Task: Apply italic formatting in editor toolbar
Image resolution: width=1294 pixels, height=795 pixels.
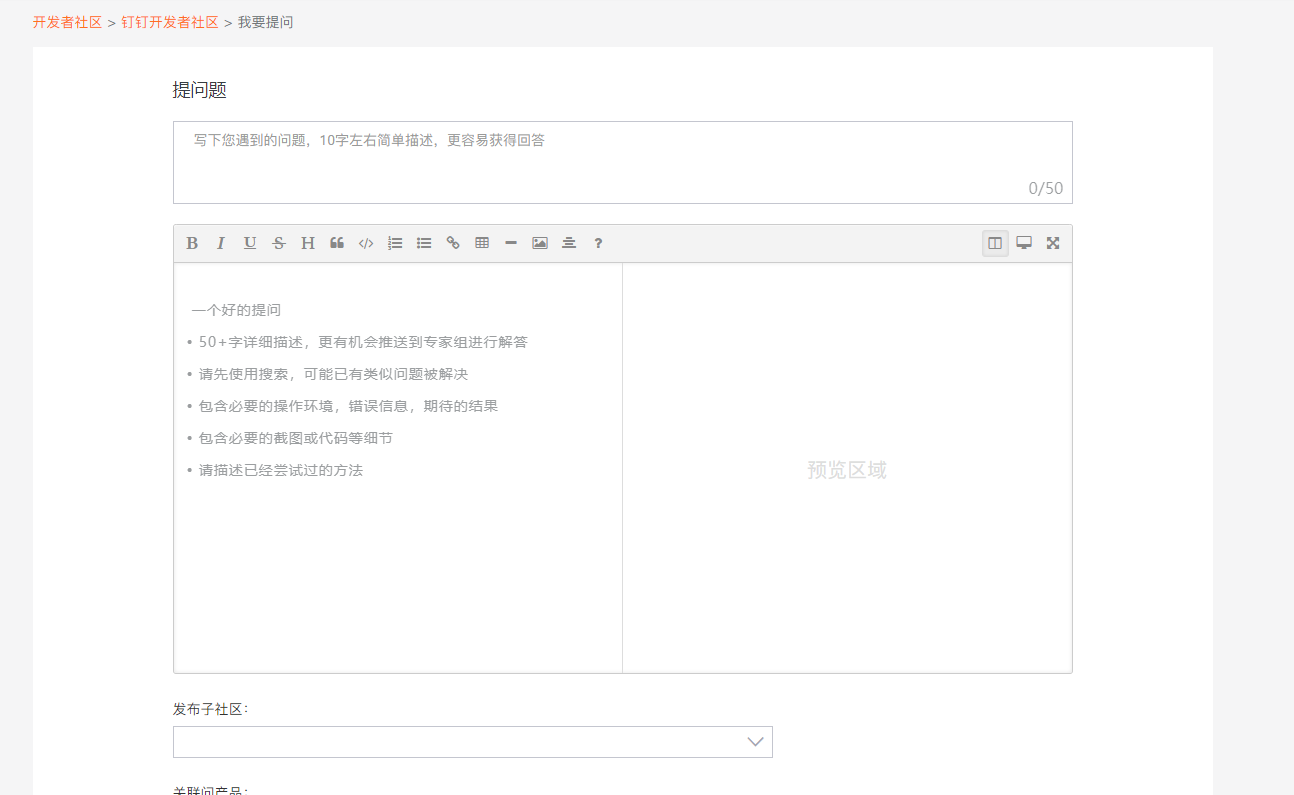Action: (221, 243)
